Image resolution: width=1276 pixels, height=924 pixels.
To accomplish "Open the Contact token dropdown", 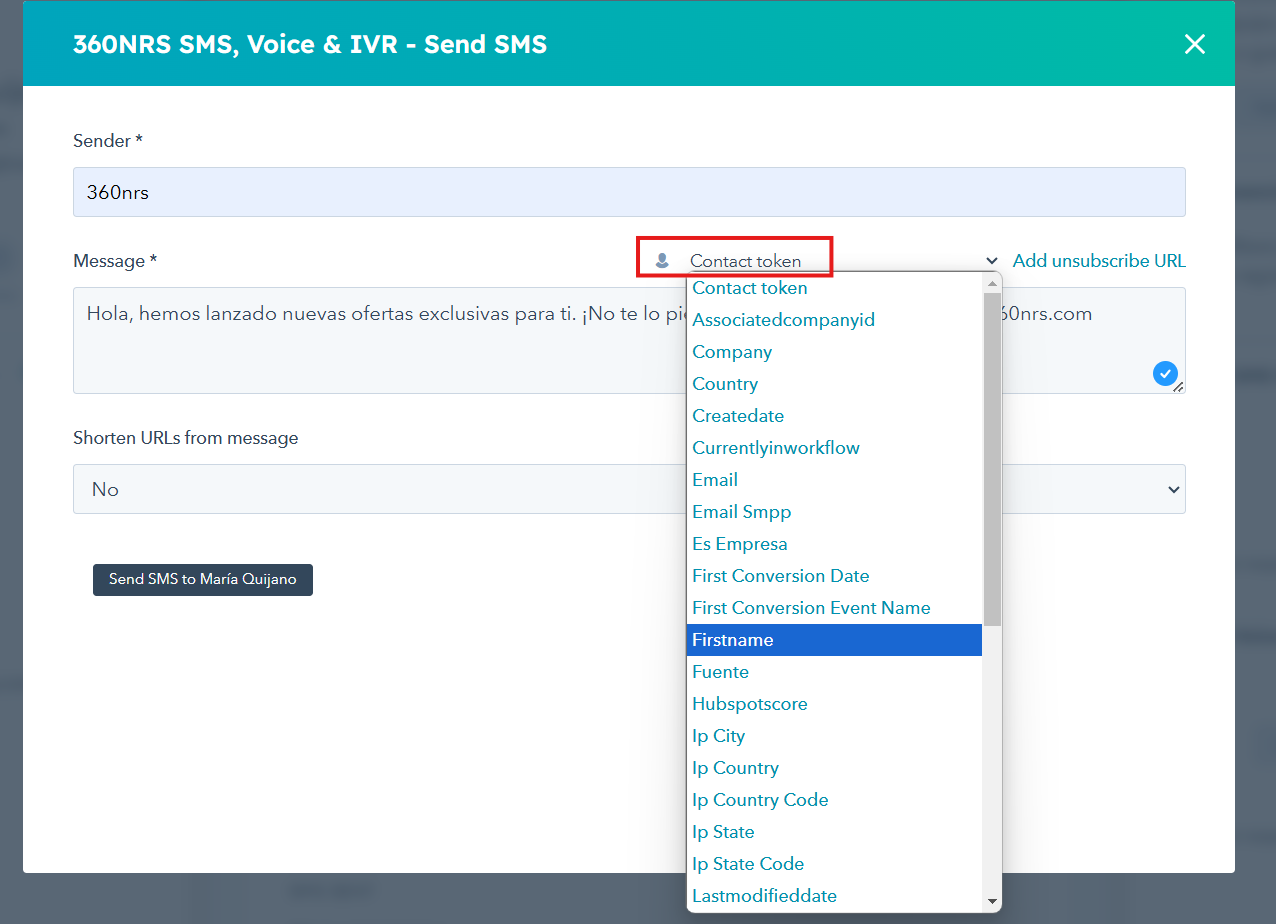I will point(745,261).
